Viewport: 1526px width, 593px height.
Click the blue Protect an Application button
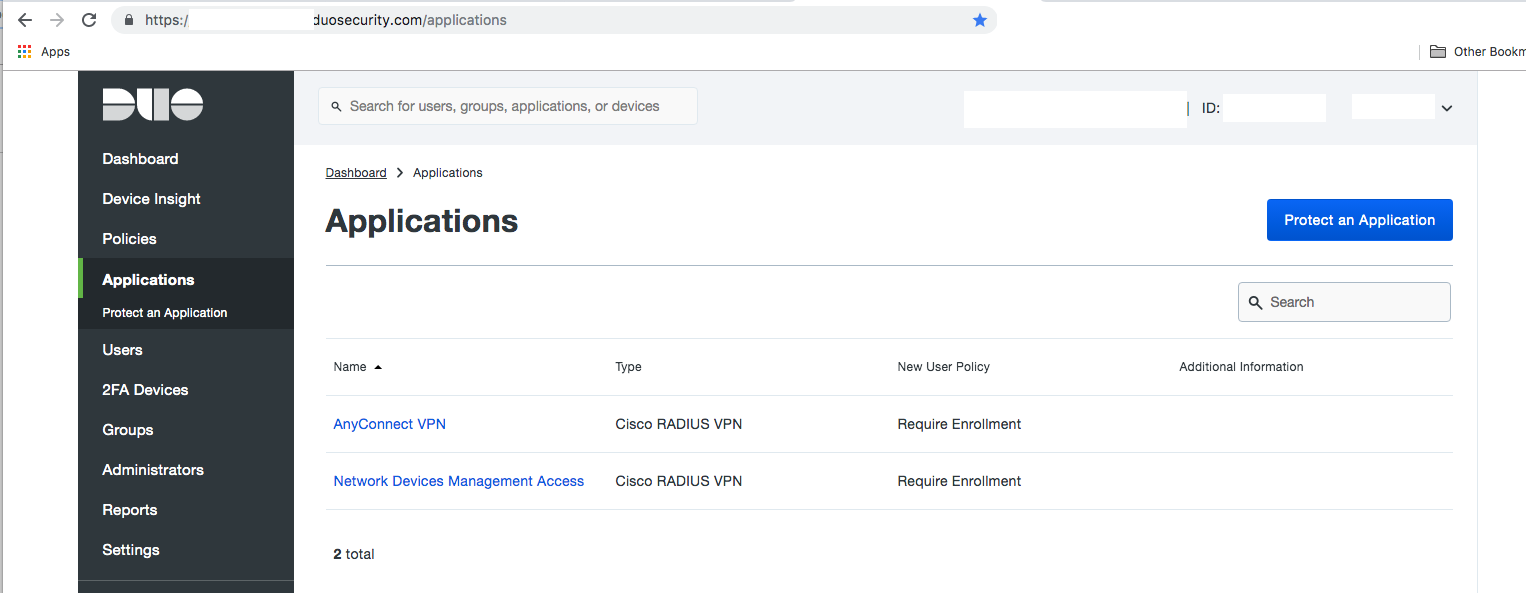[x=1359, y=220]
